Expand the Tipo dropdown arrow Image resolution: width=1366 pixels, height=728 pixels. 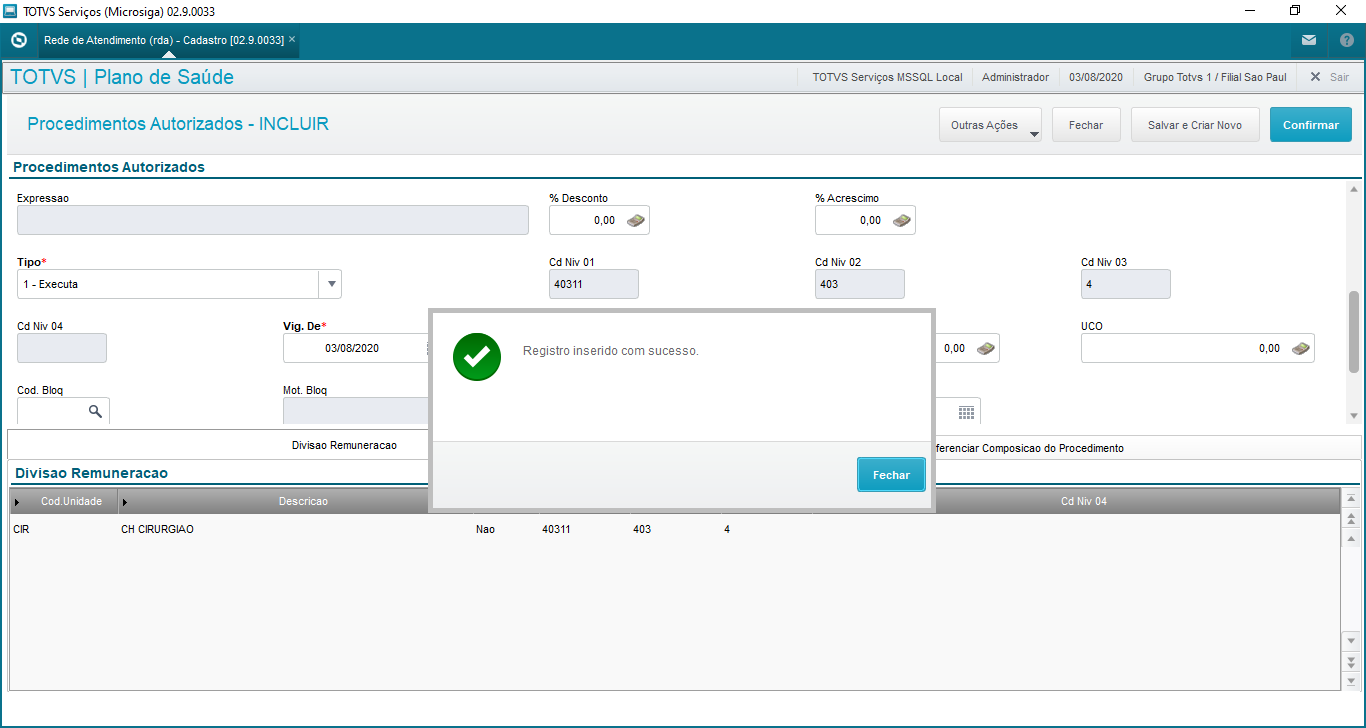click(x=331, y=284)
